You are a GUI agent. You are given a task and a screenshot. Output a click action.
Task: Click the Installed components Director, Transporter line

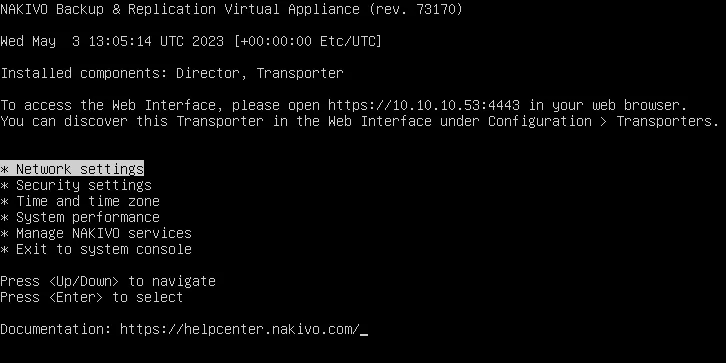click(x=172, y=73)
